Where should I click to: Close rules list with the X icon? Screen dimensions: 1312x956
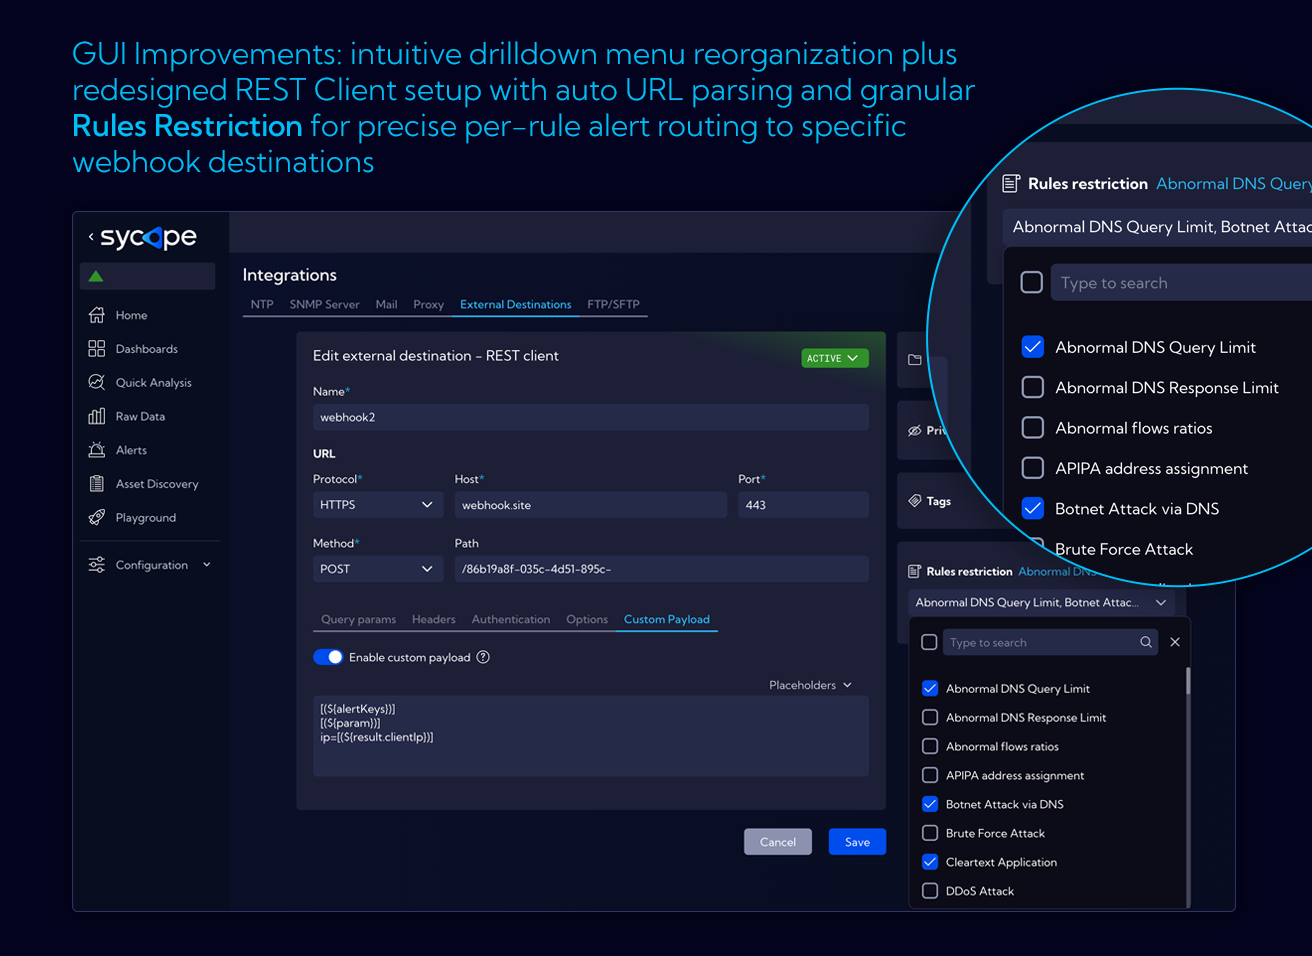(1175, 642)
